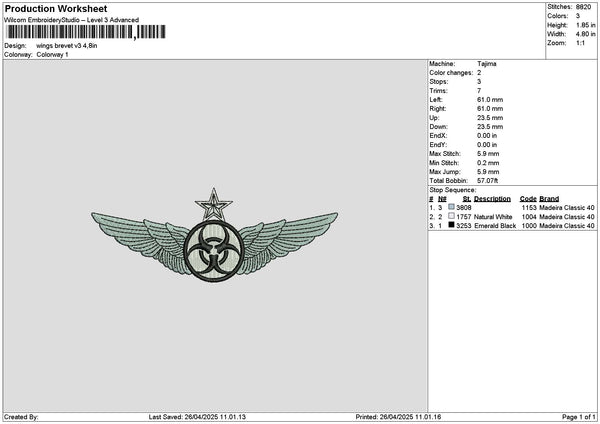Click the Emerald Black 3253 thread swatch

tap(452, 225)
